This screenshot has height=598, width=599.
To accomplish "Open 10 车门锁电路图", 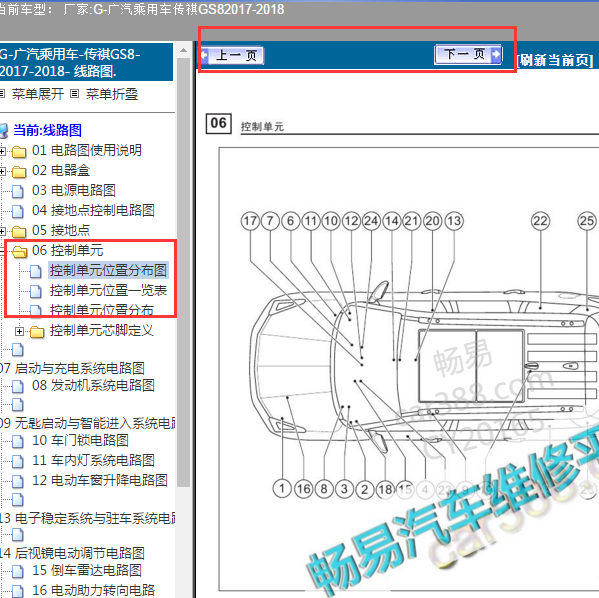I will [x=80, y=440].
